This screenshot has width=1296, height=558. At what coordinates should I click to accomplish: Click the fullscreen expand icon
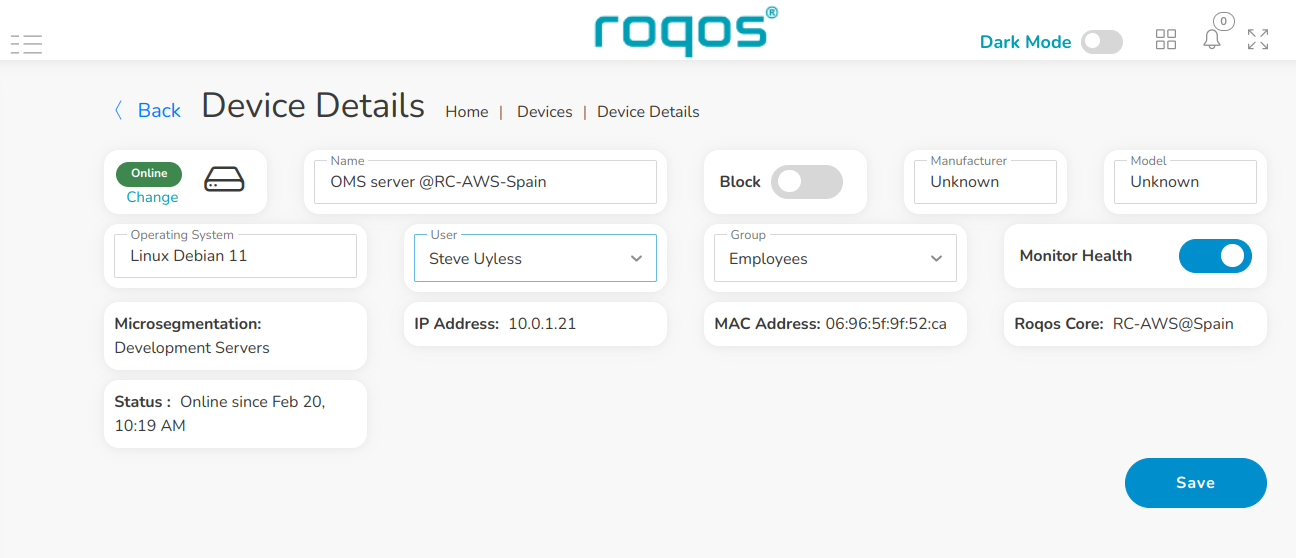pyautogui.click(x=1258, y=40)
